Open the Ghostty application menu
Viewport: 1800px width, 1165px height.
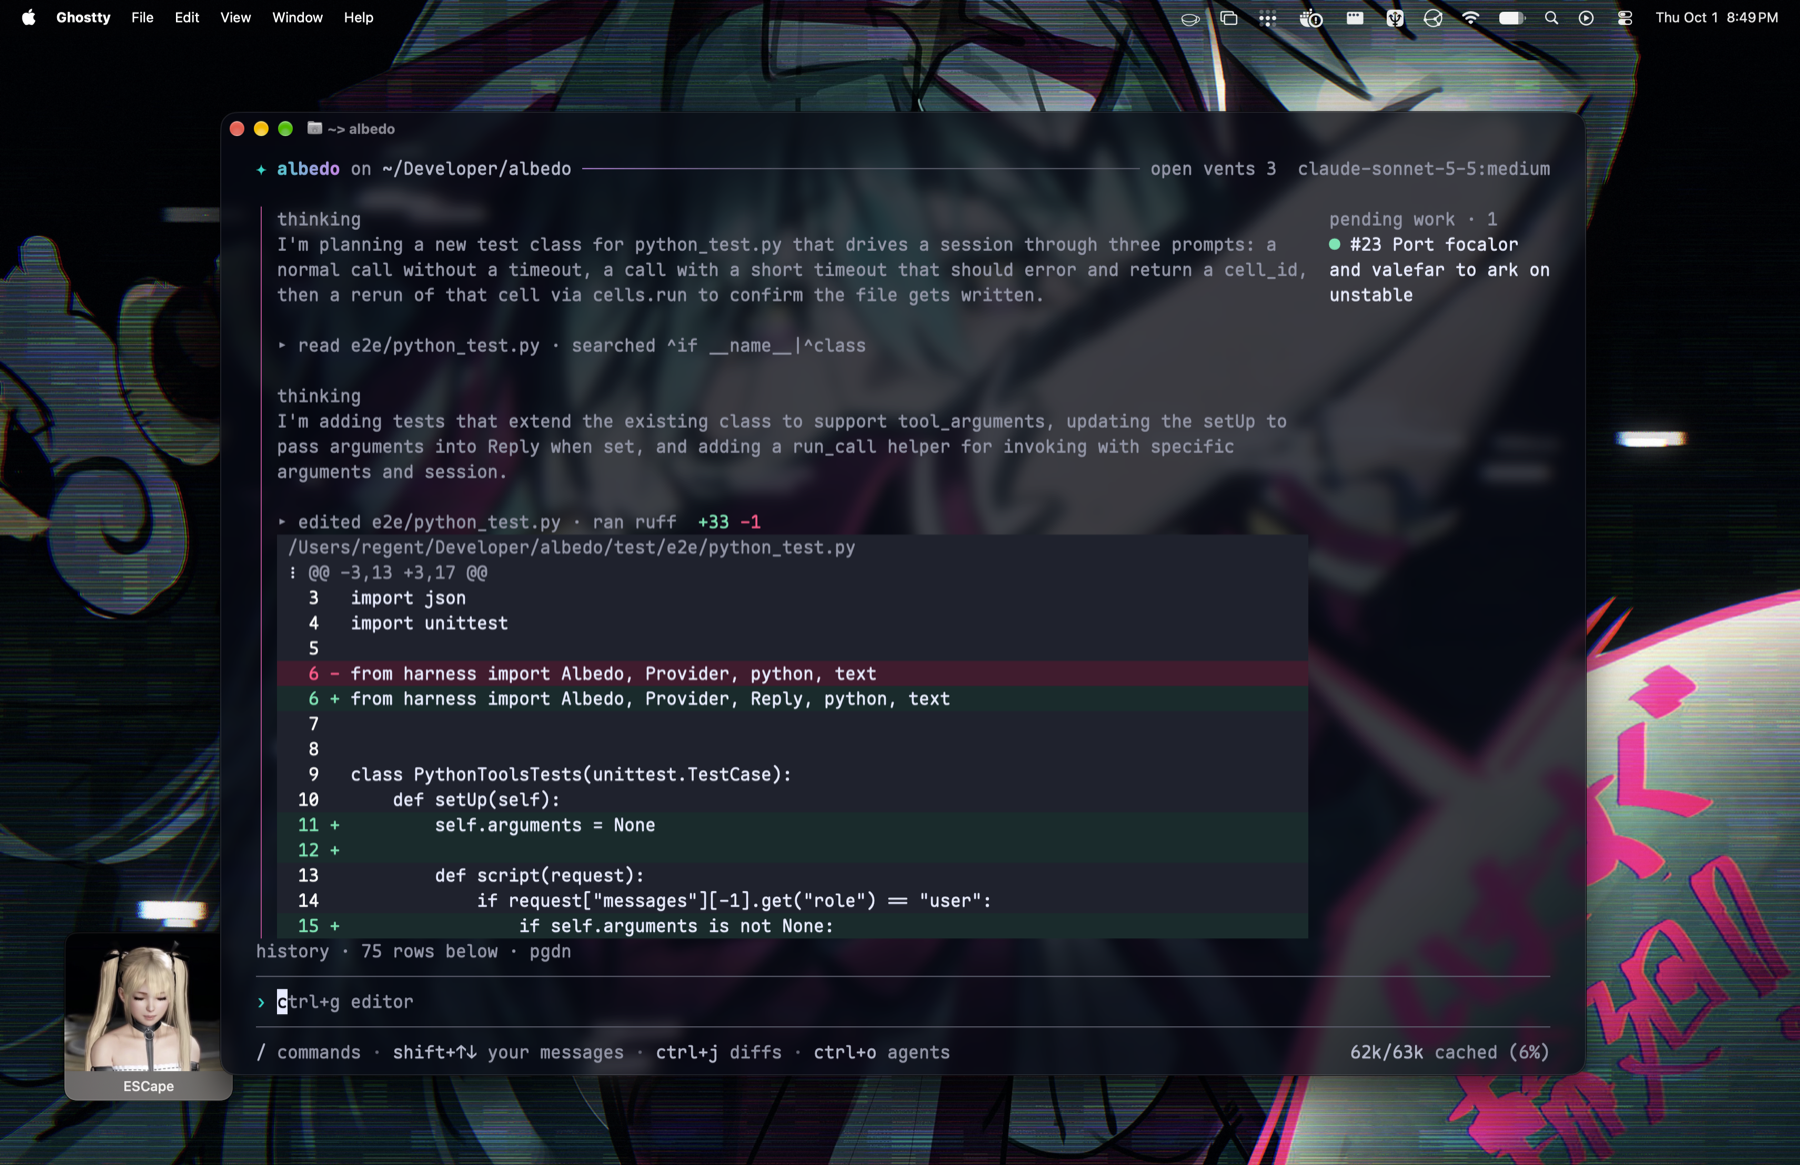pyautogui.click(x=83, y=17)
